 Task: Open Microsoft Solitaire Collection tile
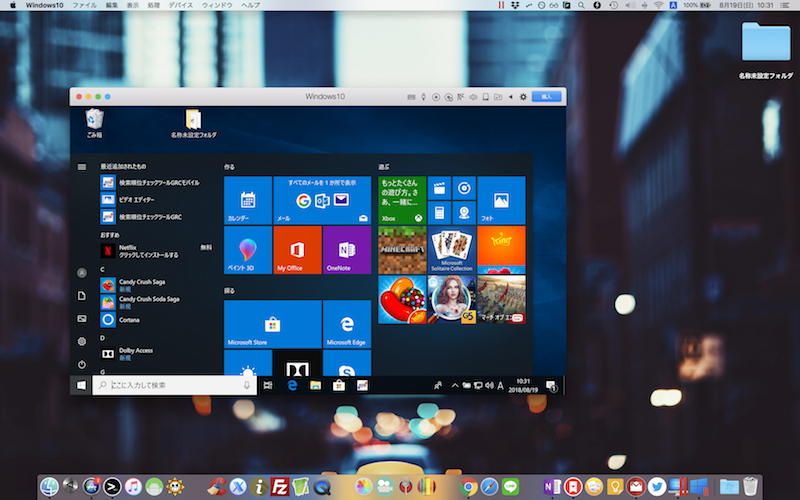coord(452,250)
